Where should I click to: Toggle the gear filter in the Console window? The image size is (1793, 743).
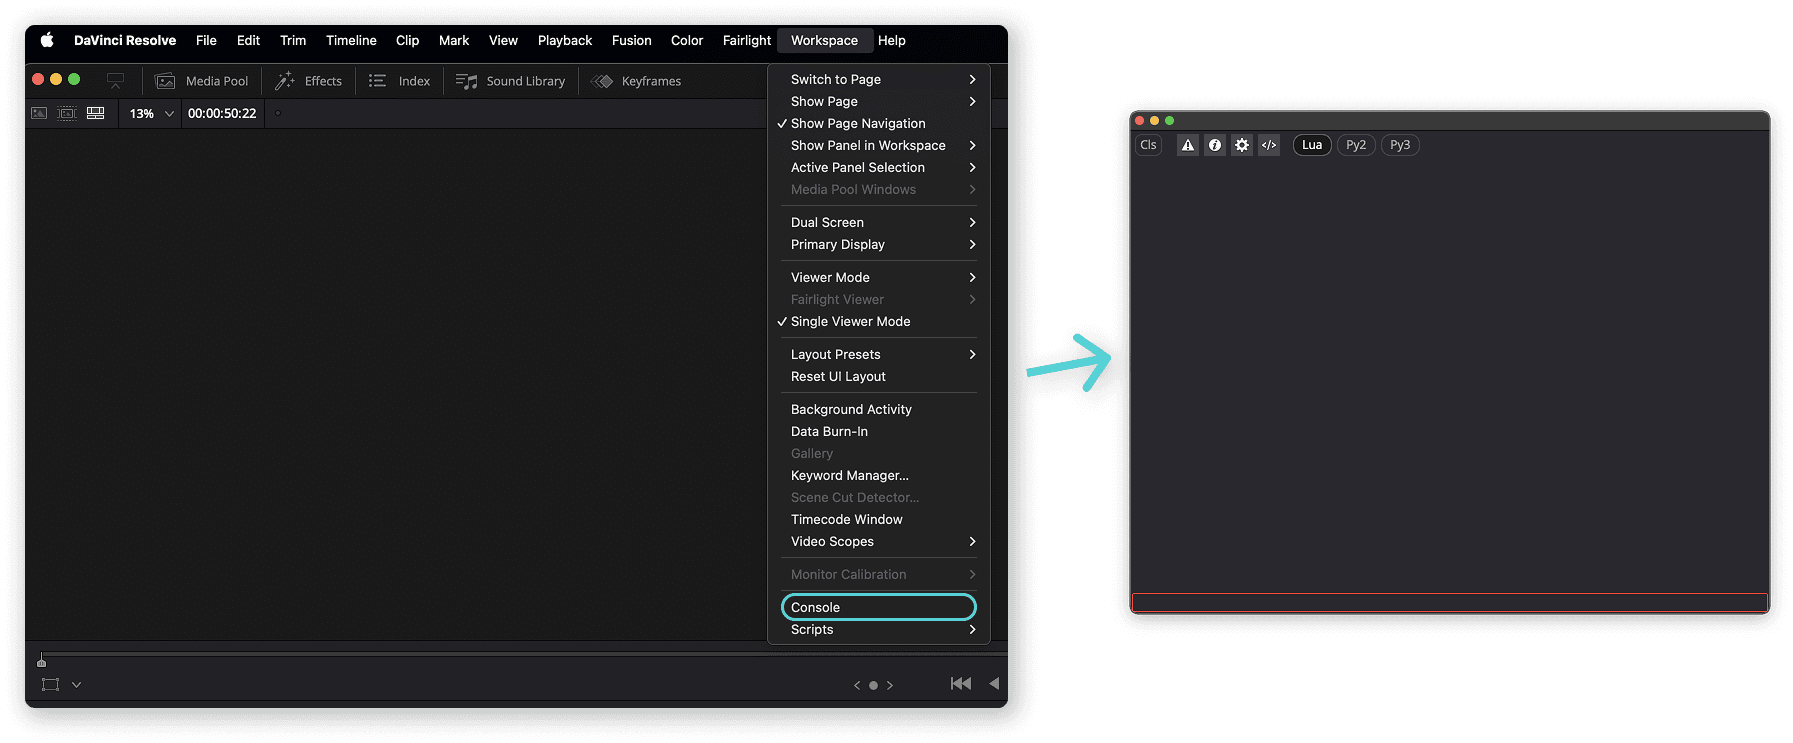(x=1242, y=145)
